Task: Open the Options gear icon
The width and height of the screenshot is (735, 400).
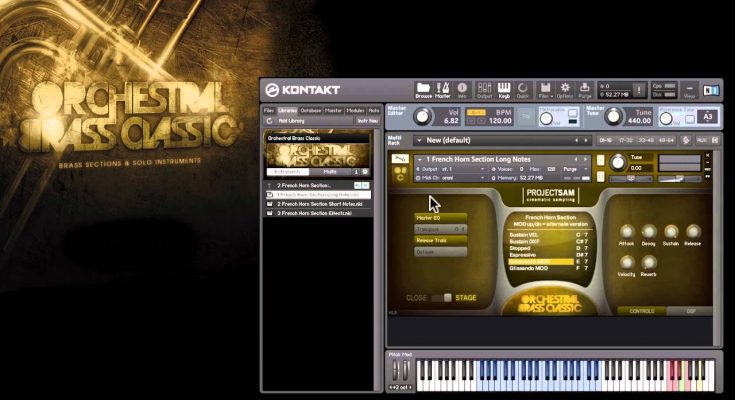Action: [x=565, y=90]
